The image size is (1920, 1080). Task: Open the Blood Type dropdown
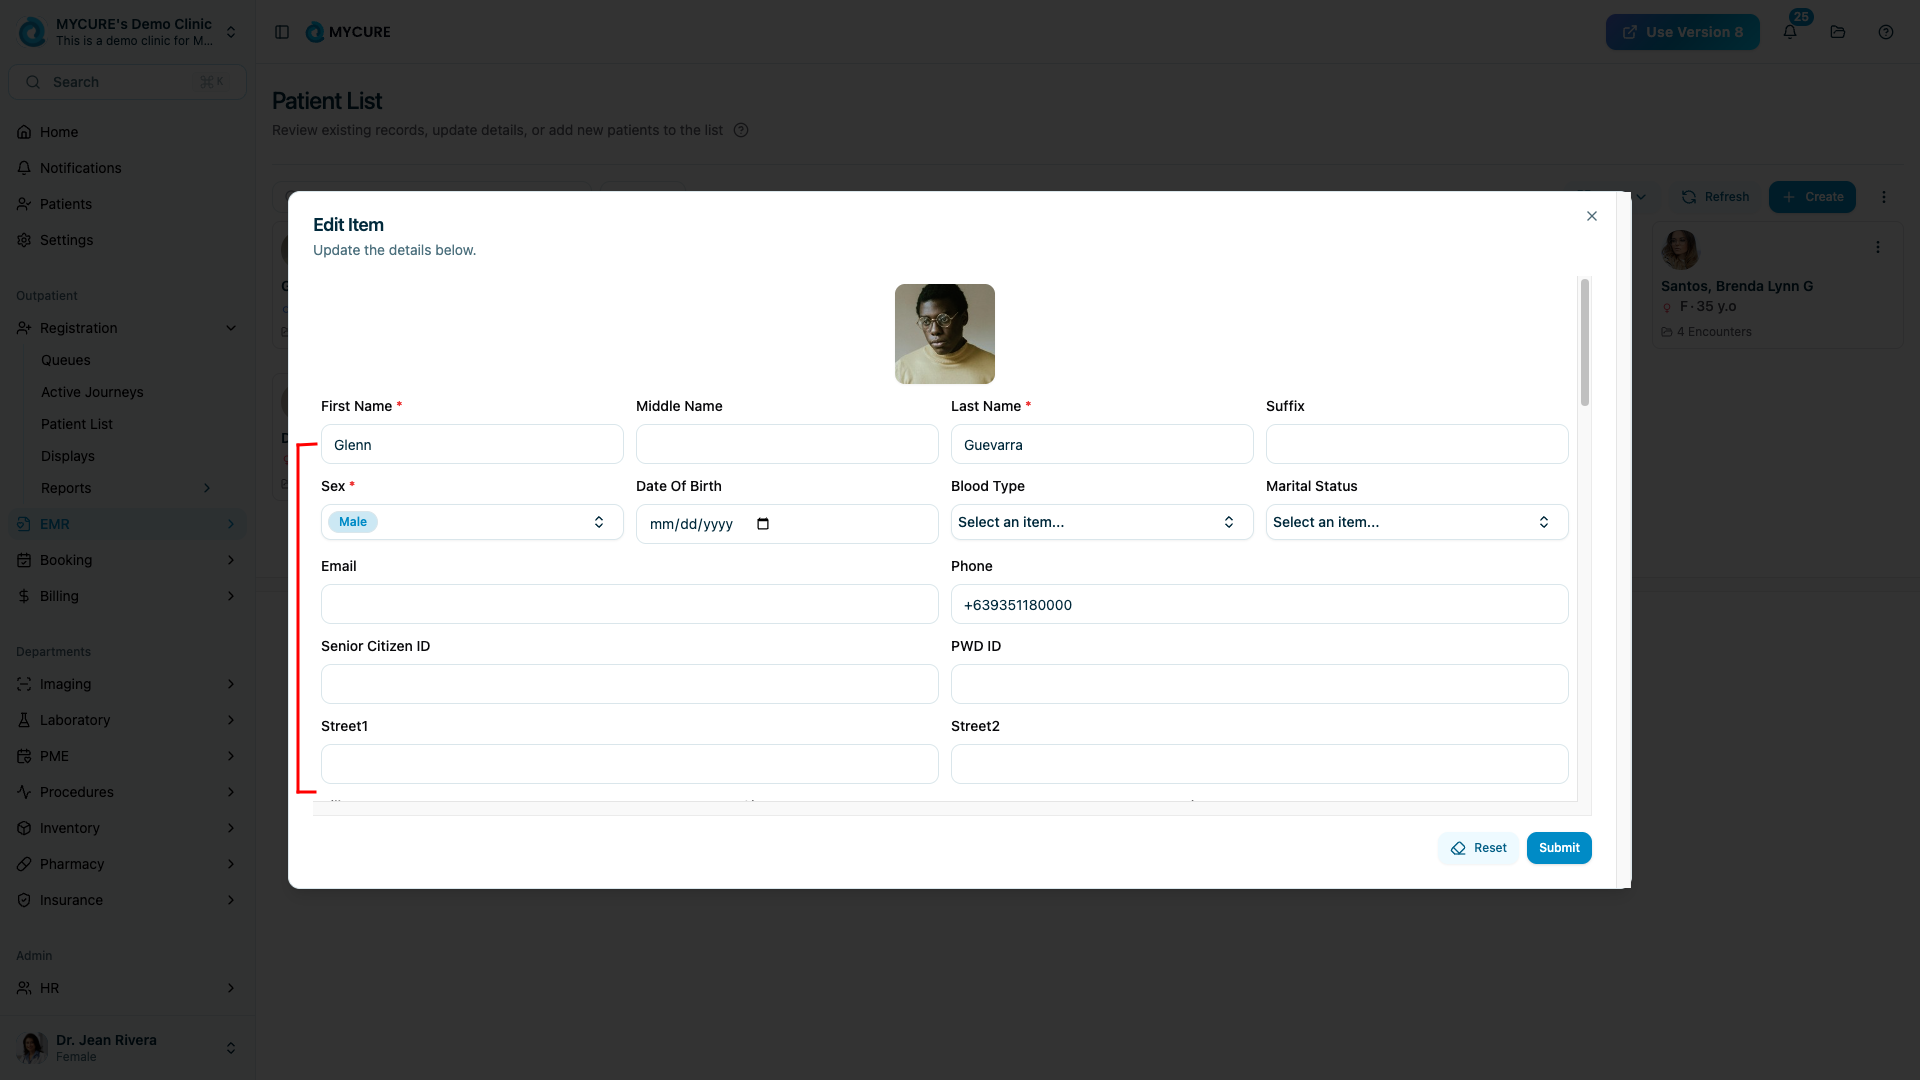tap(1101, 522)
